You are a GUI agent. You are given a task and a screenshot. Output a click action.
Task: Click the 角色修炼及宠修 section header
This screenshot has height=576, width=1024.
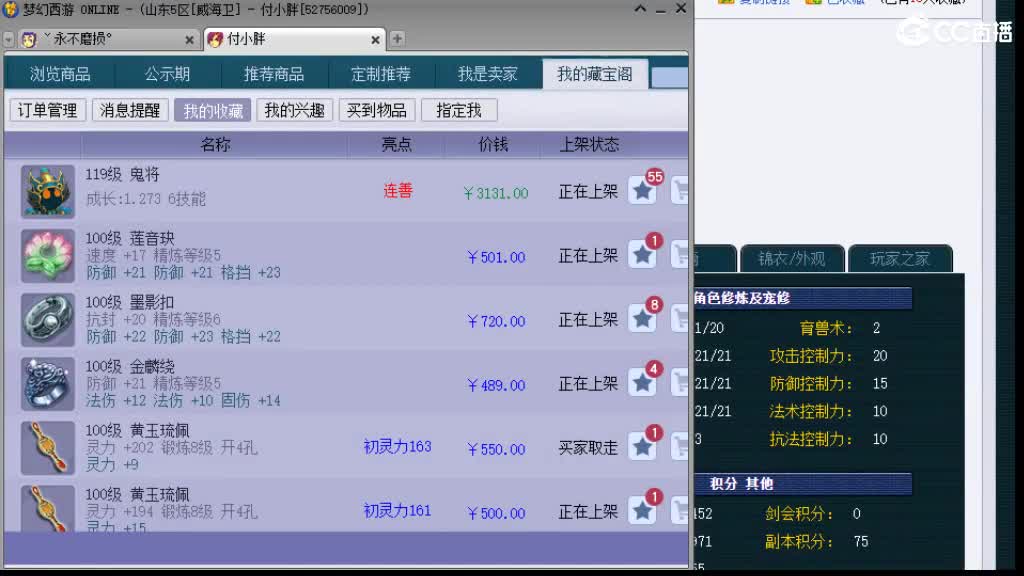(803, 298)
